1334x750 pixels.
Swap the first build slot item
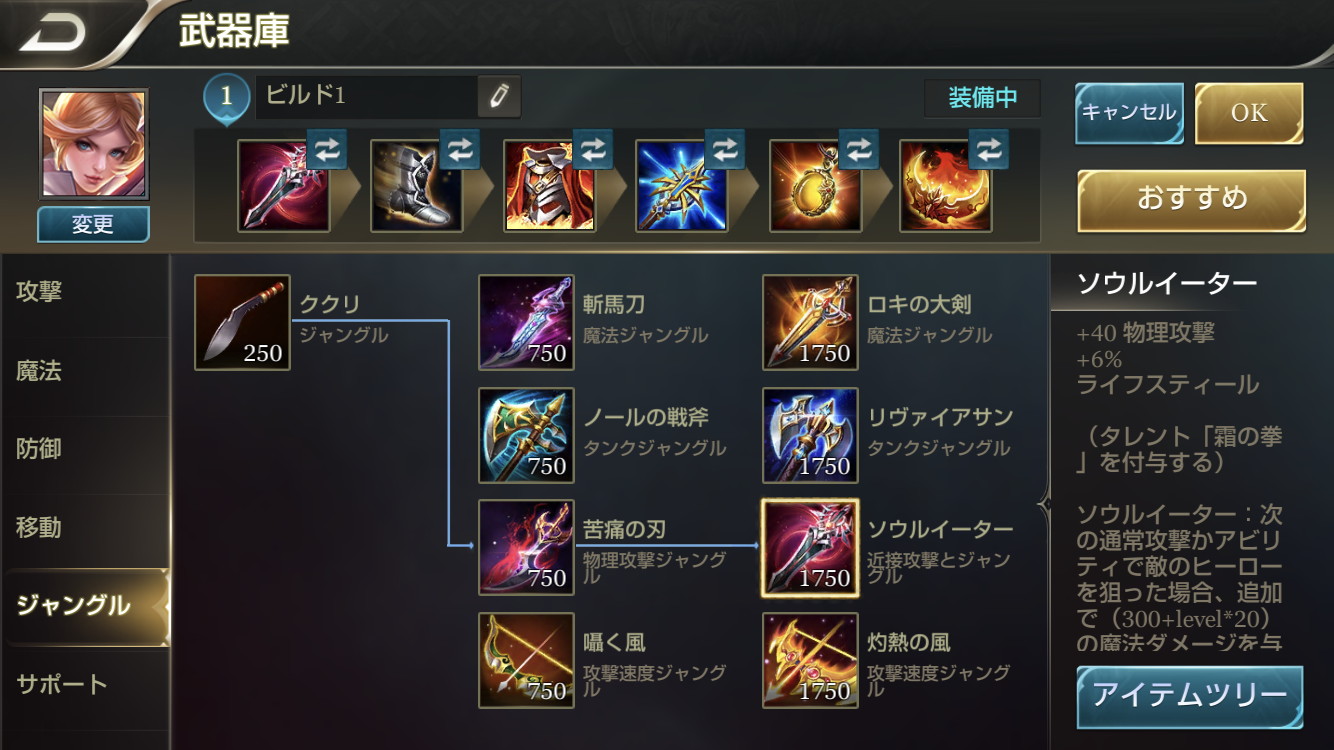click(327, 150)
